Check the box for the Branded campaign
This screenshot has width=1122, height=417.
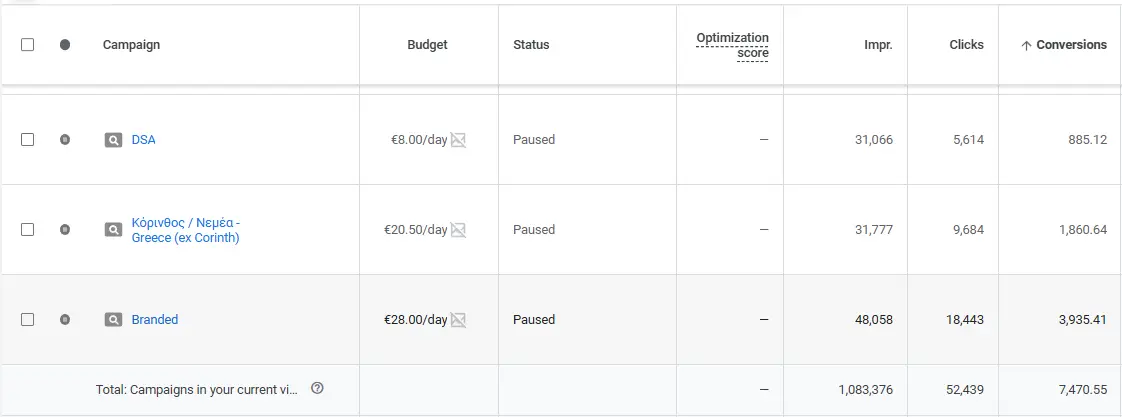tap(28, 320)
